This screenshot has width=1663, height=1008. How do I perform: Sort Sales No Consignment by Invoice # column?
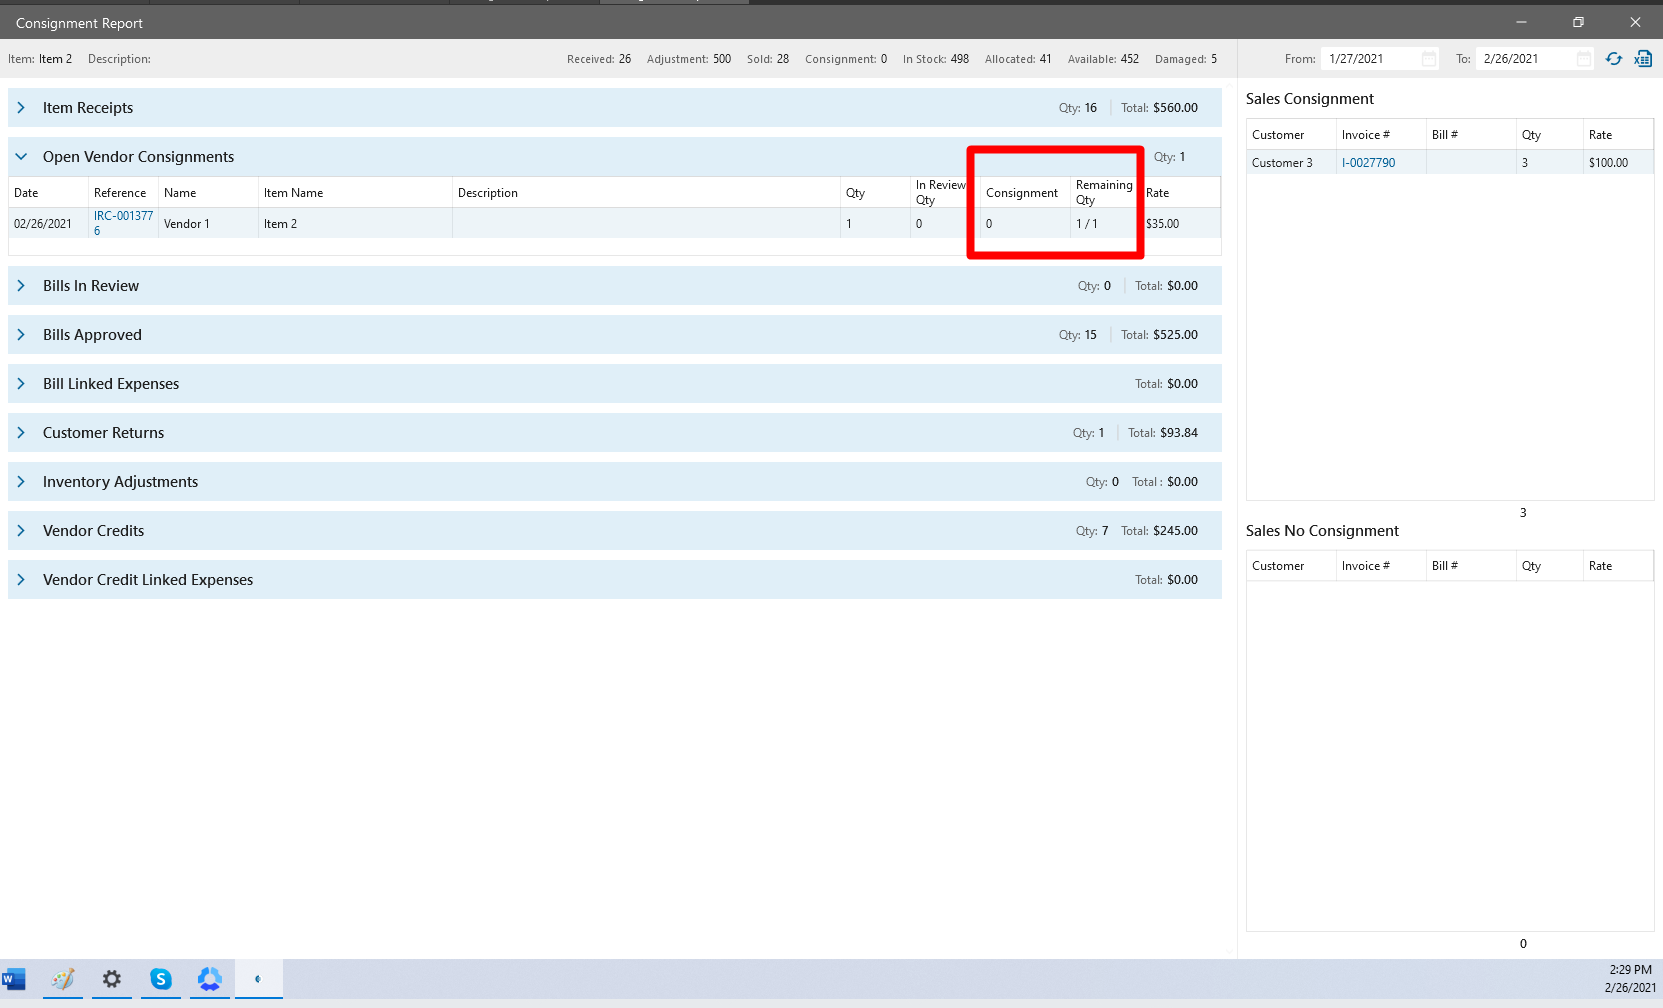coord(1381,566)
